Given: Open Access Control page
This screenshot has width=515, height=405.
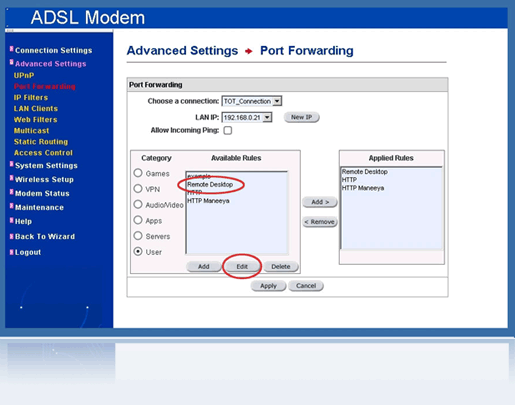Looking at the screenshot, I should [x=43, y=153].
